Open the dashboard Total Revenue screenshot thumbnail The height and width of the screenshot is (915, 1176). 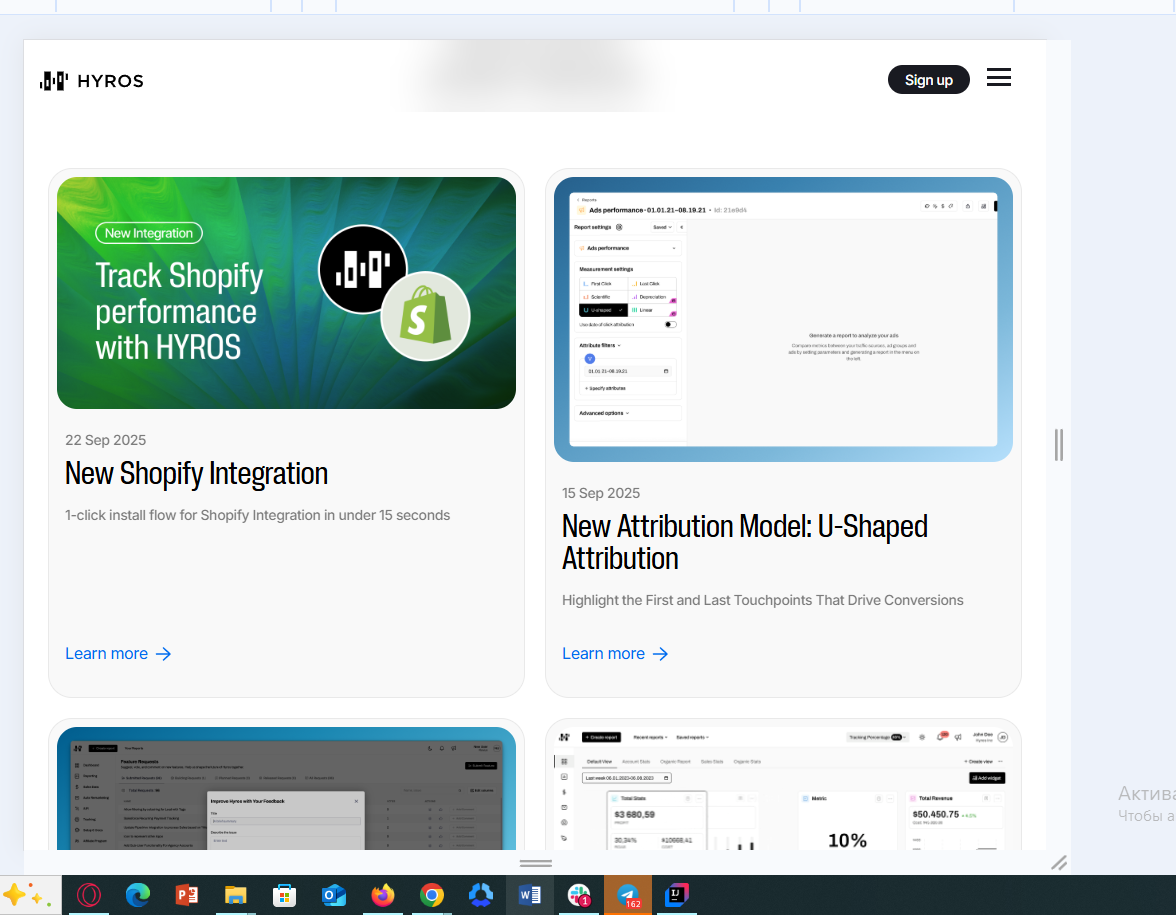(783, 788)
